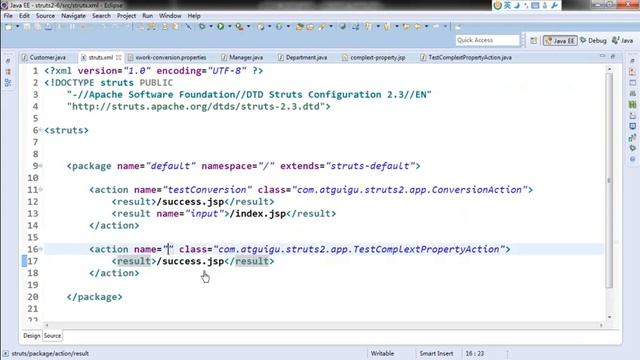
Task: Switch to the Debug perspective
Action: (x=593, y=40)
